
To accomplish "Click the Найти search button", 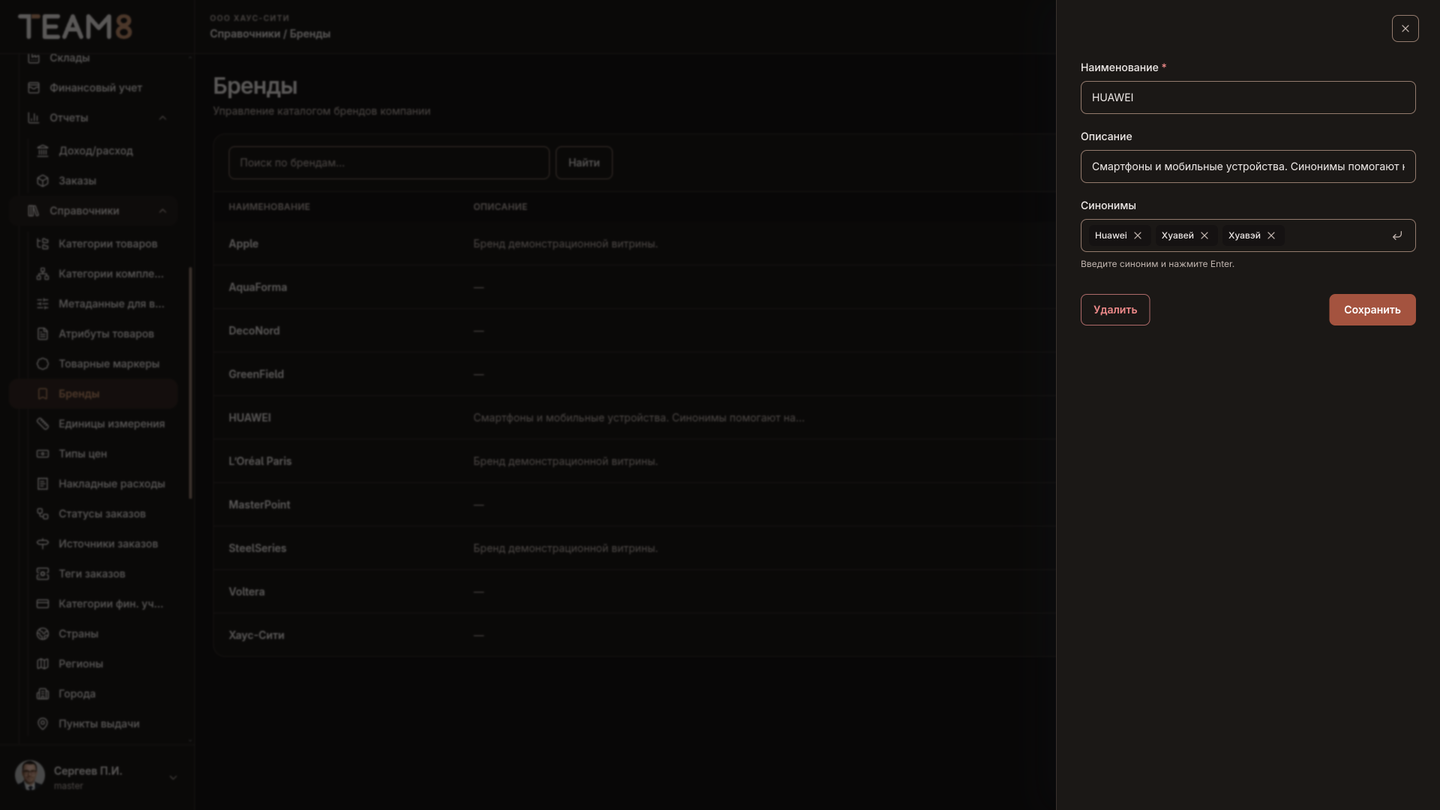I will click(584, 163).
